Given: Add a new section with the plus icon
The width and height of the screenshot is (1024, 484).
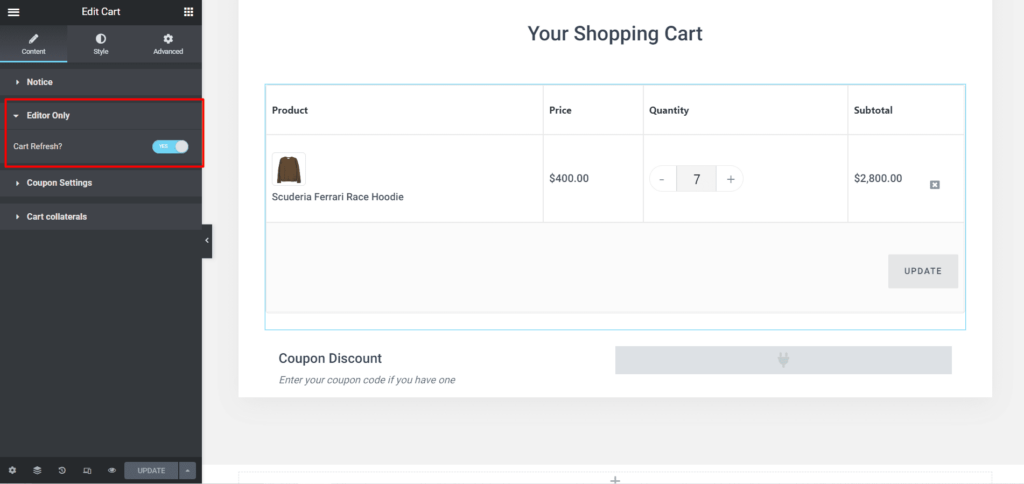Looking at the screenshot, I should point(615,480).
